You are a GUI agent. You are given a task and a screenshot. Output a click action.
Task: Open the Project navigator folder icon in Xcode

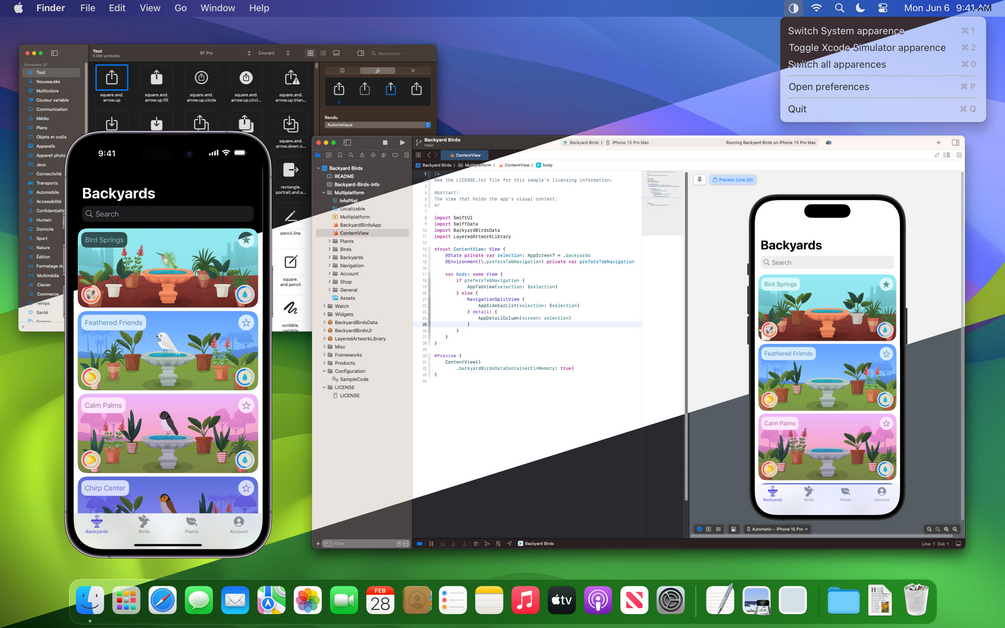click(318, 155)
